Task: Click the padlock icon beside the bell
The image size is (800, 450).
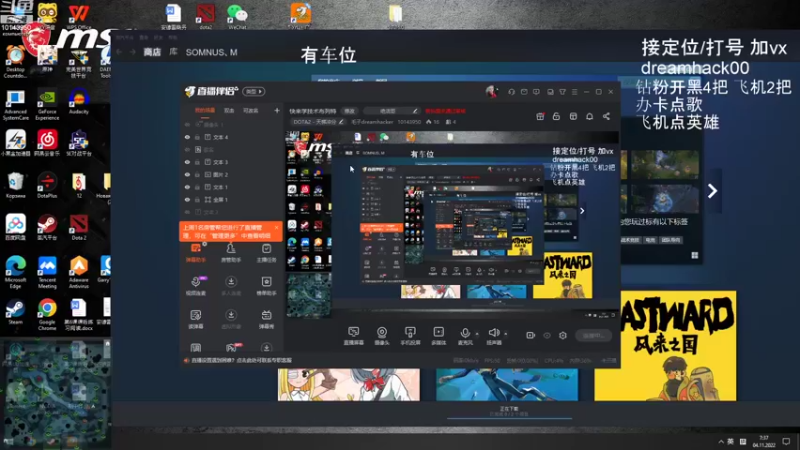Action: (557, 116)
